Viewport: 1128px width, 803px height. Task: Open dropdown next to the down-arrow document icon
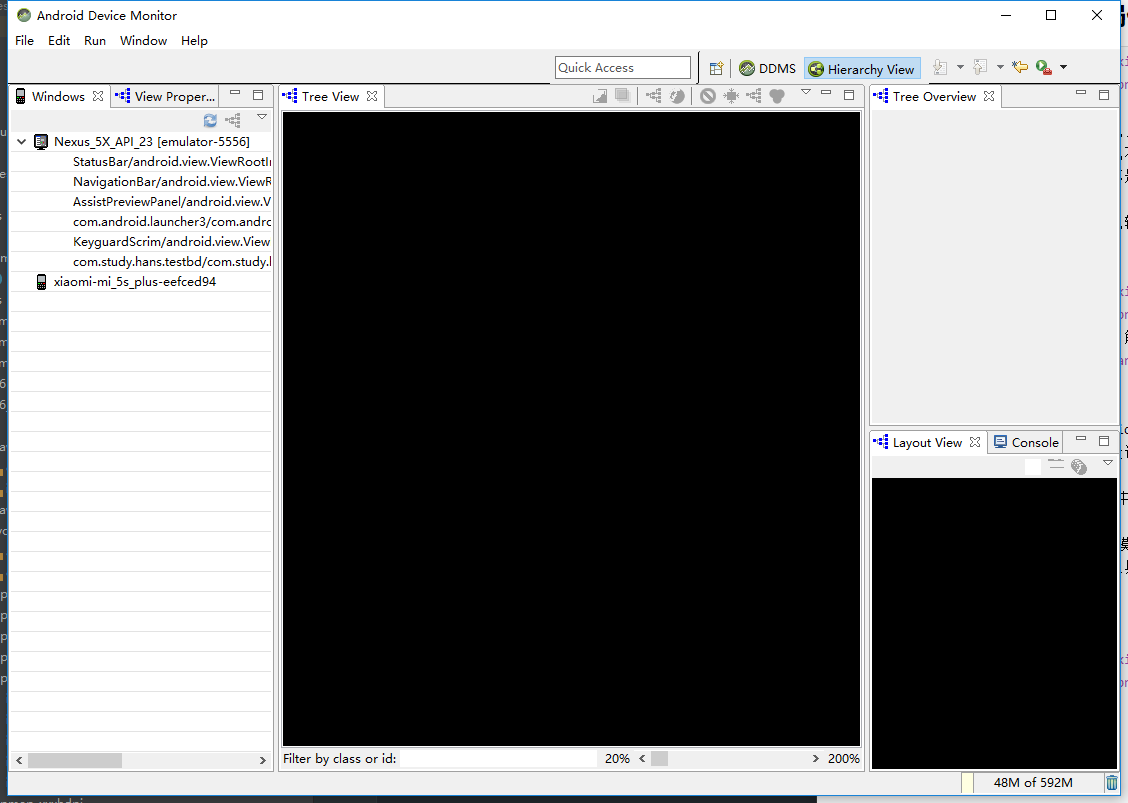(960, 68)
